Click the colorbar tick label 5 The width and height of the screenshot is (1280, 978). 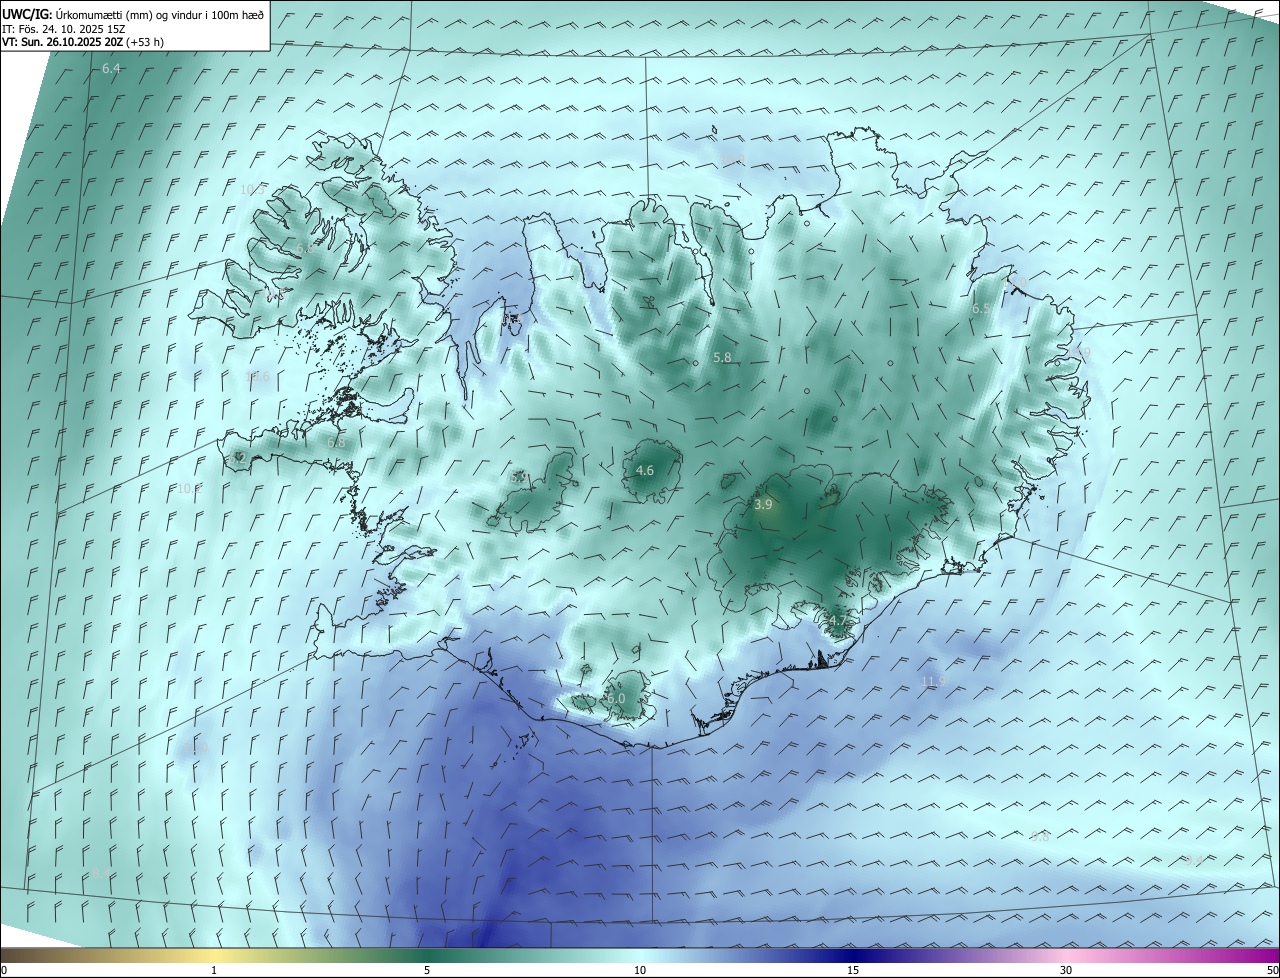tap(427, 970)
